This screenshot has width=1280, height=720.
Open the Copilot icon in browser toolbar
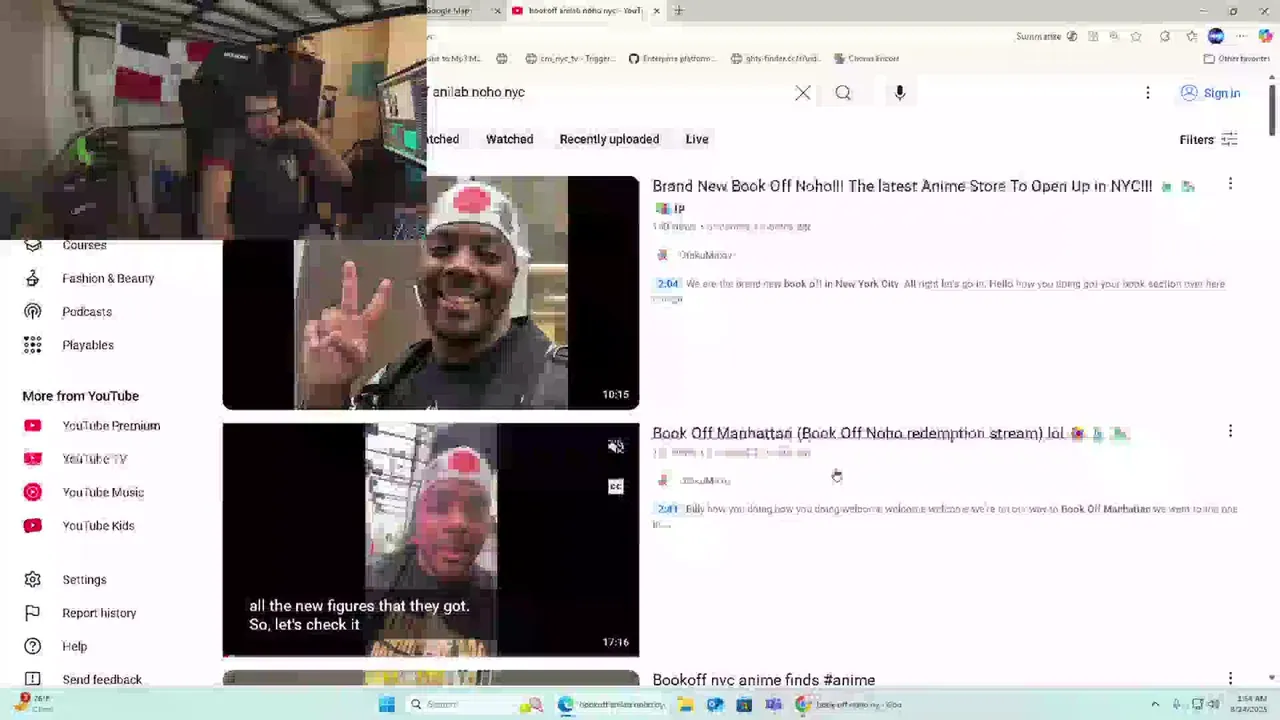pyautogui.click(x=1265, y=37)
